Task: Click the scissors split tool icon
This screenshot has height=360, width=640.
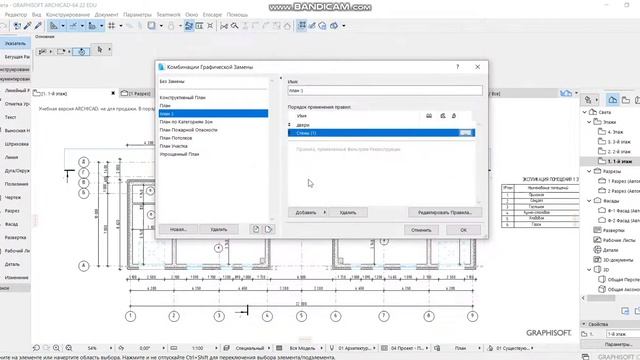Action: 224,26
